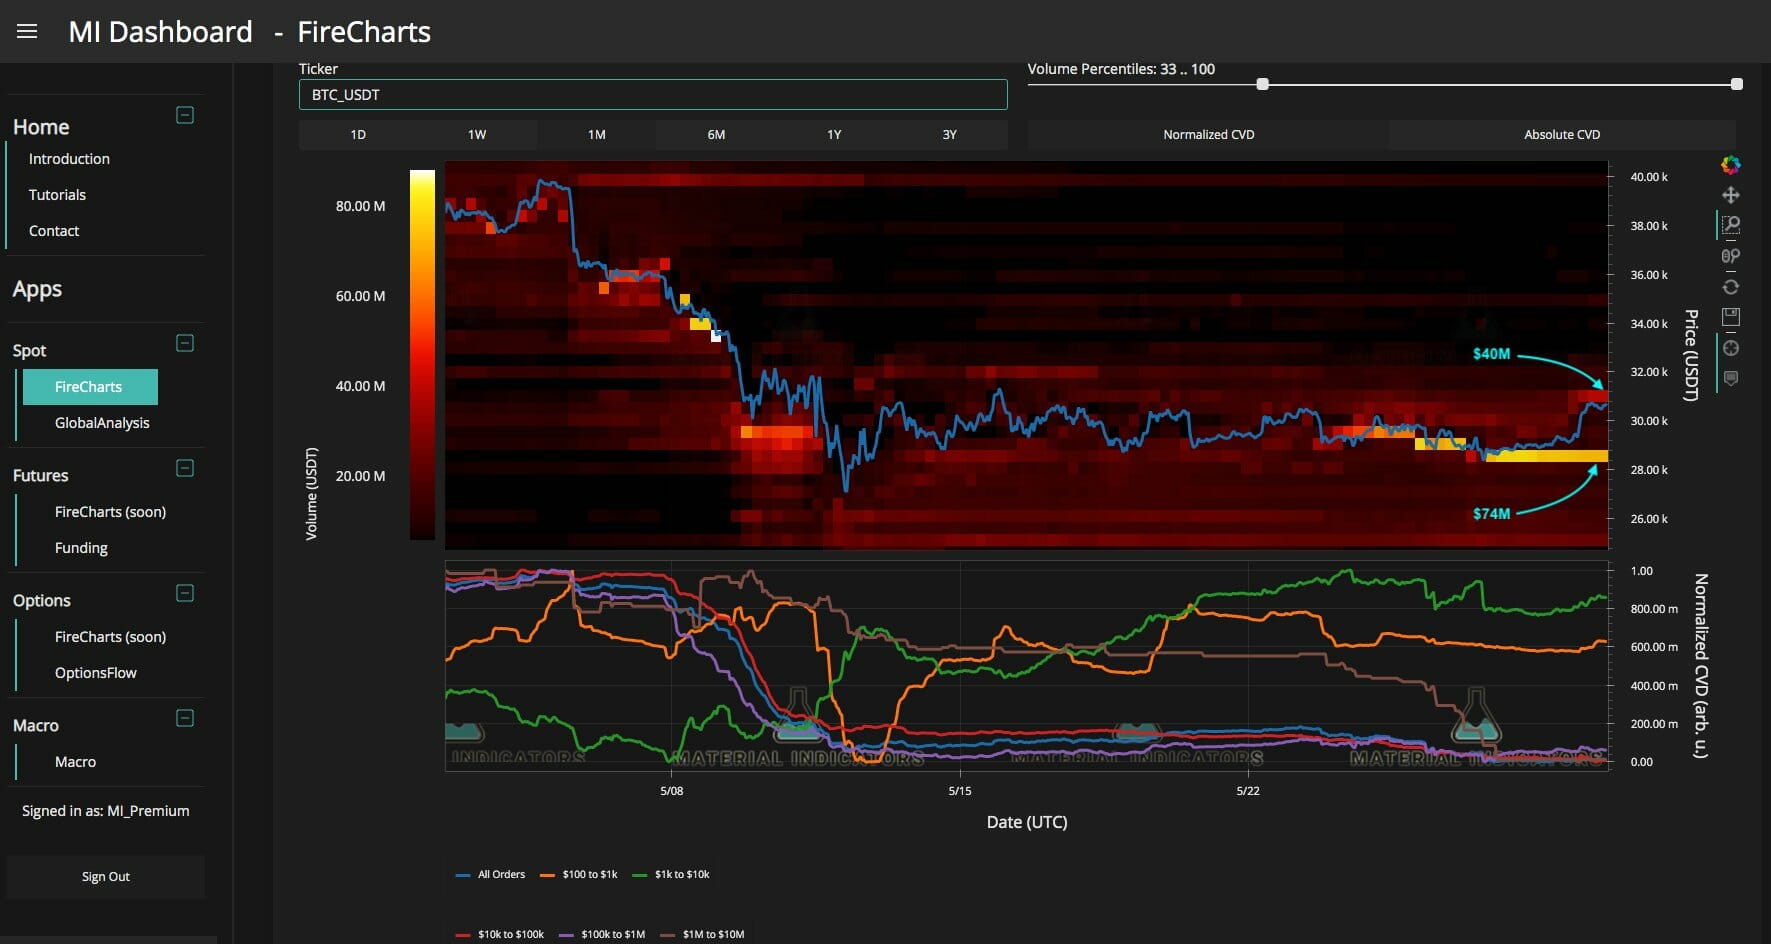This screenshot has height=944, width=1771.
Task: Select the Absolute CVD tab
Action: [1561, 135]
